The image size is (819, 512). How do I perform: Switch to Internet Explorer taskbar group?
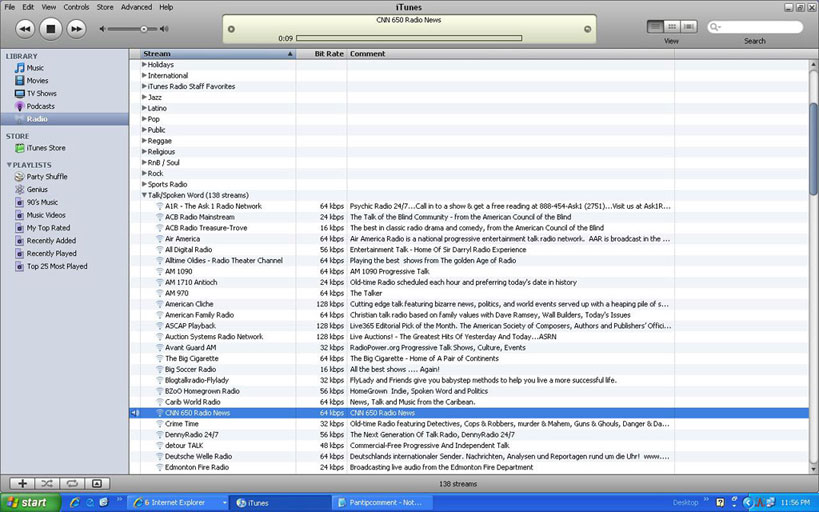pyautogui.click(x=177, y=503)
